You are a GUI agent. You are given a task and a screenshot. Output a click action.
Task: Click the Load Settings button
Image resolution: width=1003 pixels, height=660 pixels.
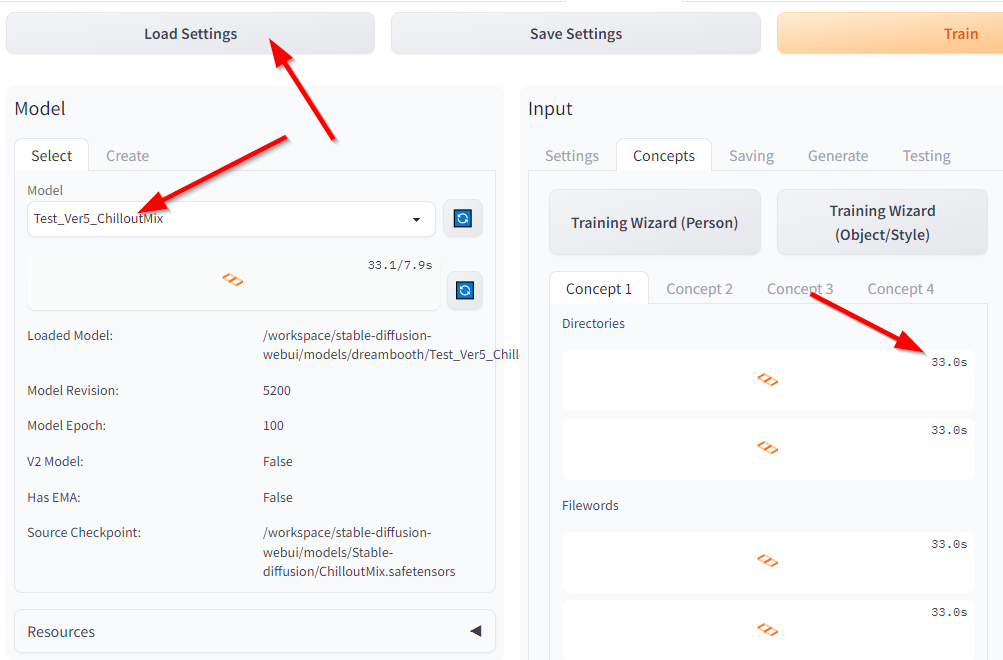pyautogui.click(x=191, y=34)
